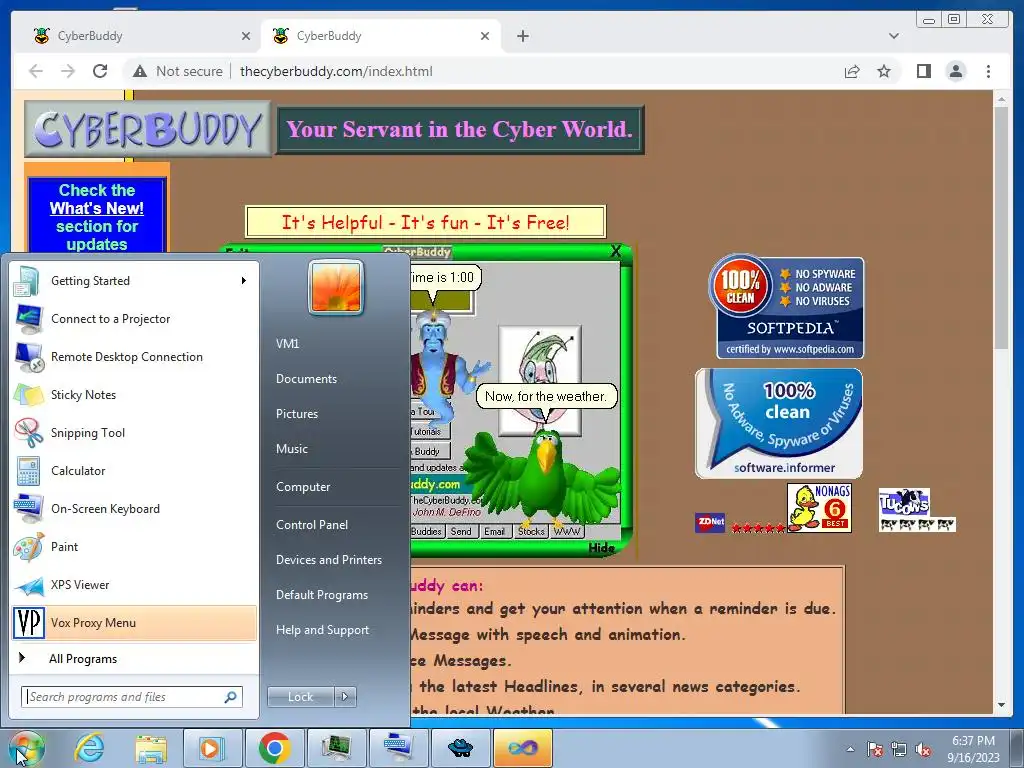Image resolution: width=1024 pixels, height=768 pixels.
Task: Click the CyberBuddy logo banner
Action: (148, 129)
